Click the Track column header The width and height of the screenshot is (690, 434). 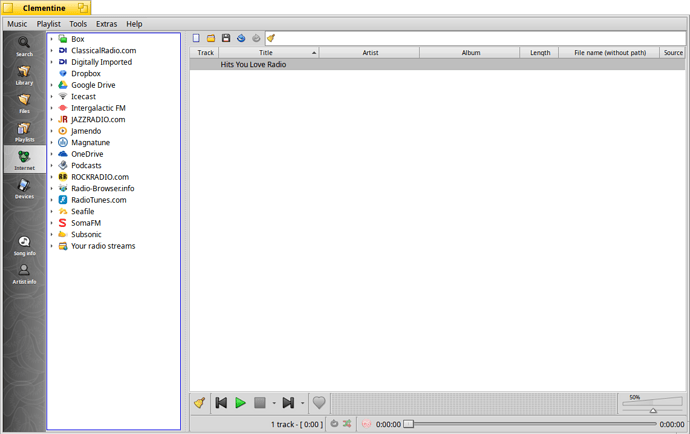[205, 52]
